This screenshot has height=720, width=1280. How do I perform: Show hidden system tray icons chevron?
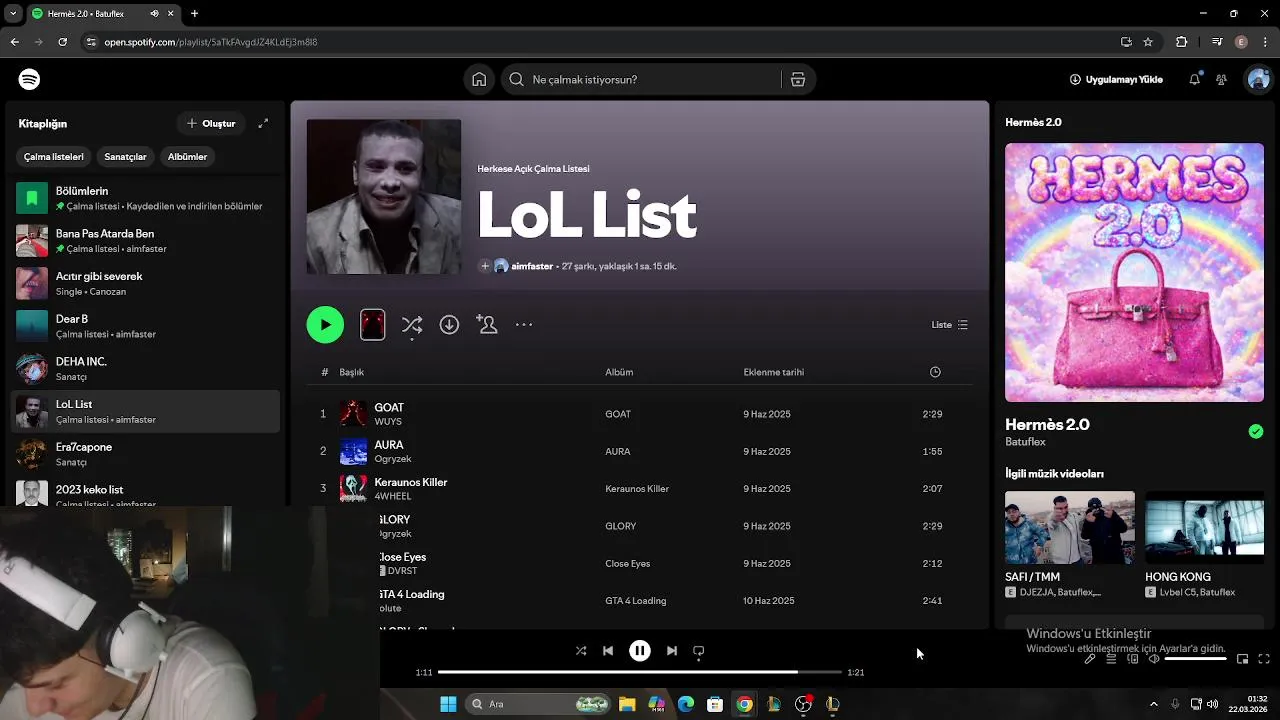(x=1153, y=704)
